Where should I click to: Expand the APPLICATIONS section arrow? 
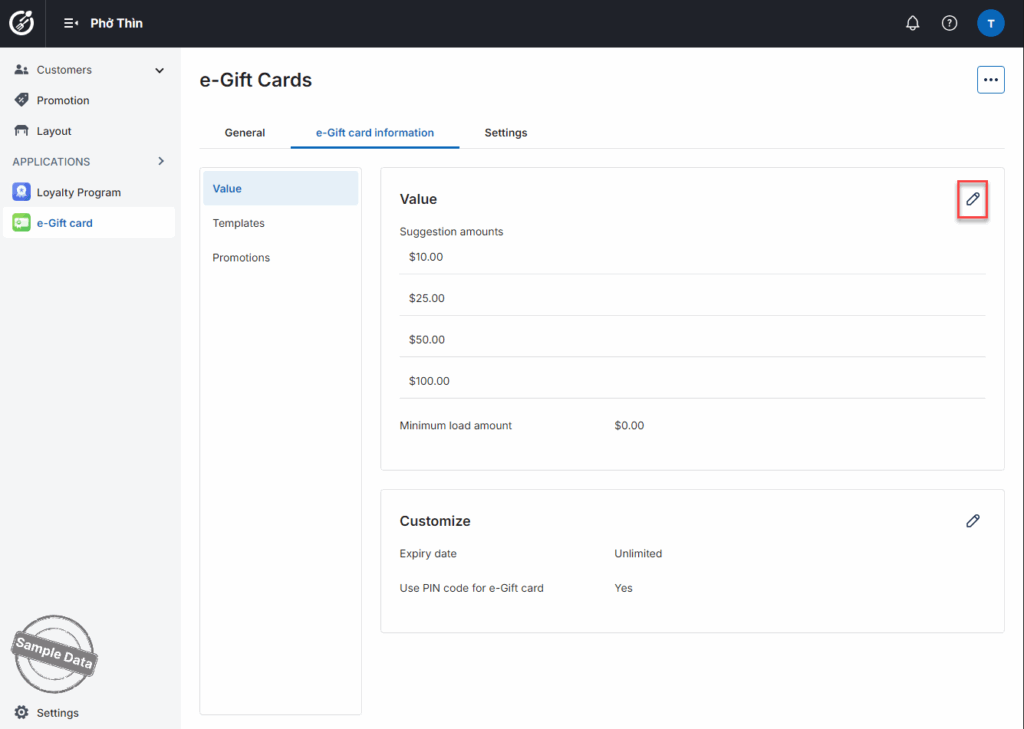[161, 161]
